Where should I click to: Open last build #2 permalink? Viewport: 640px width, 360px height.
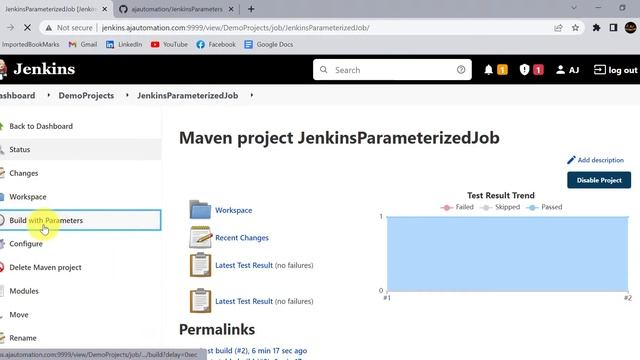pos(256,351)
